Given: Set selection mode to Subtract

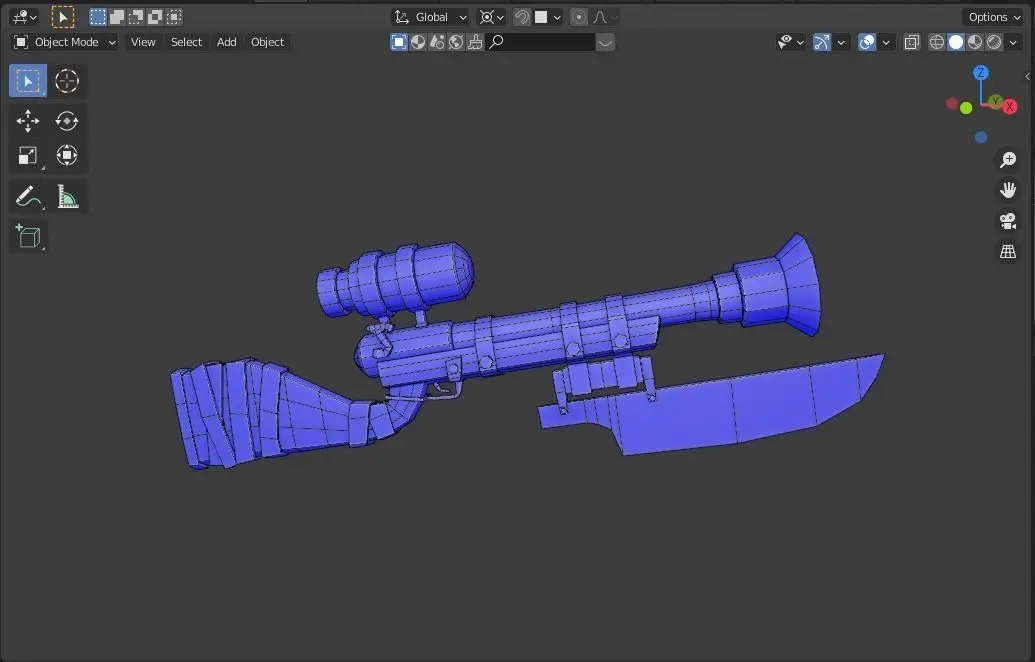Looking at the screenshot, I should click(136, 17).
